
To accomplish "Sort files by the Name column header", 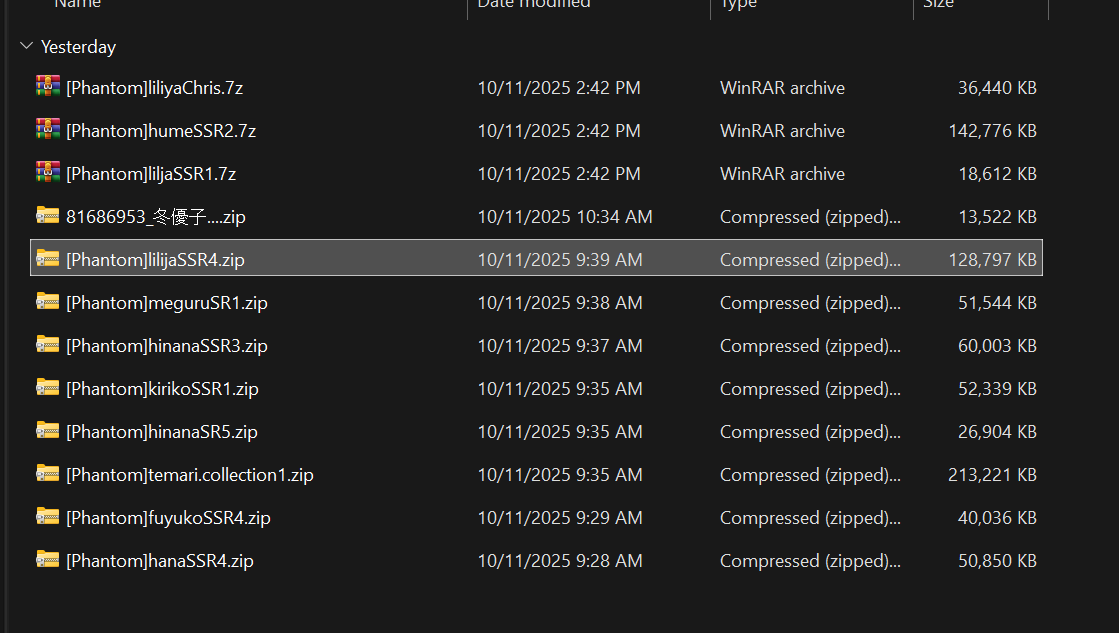I will point(78,4).
